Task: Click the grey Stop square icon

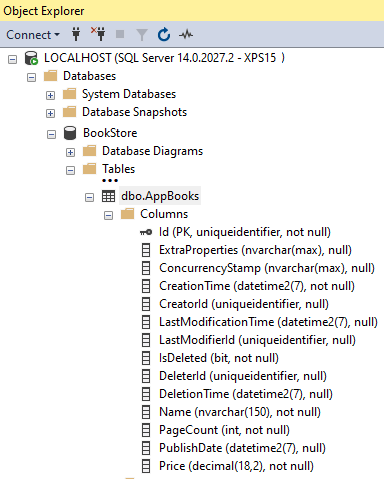Action: pyautogui.click(x=120, y=34)
